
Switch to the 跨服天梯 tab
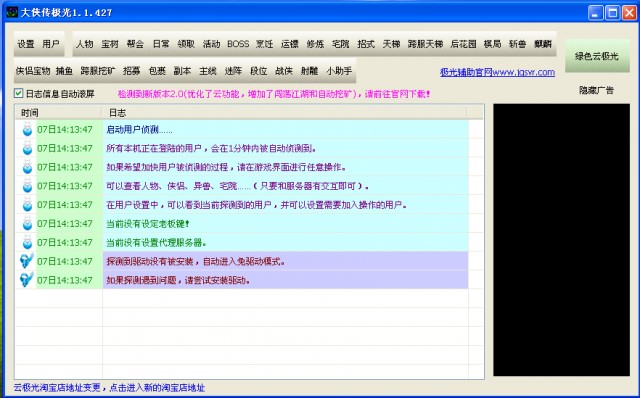coord(425,44)
